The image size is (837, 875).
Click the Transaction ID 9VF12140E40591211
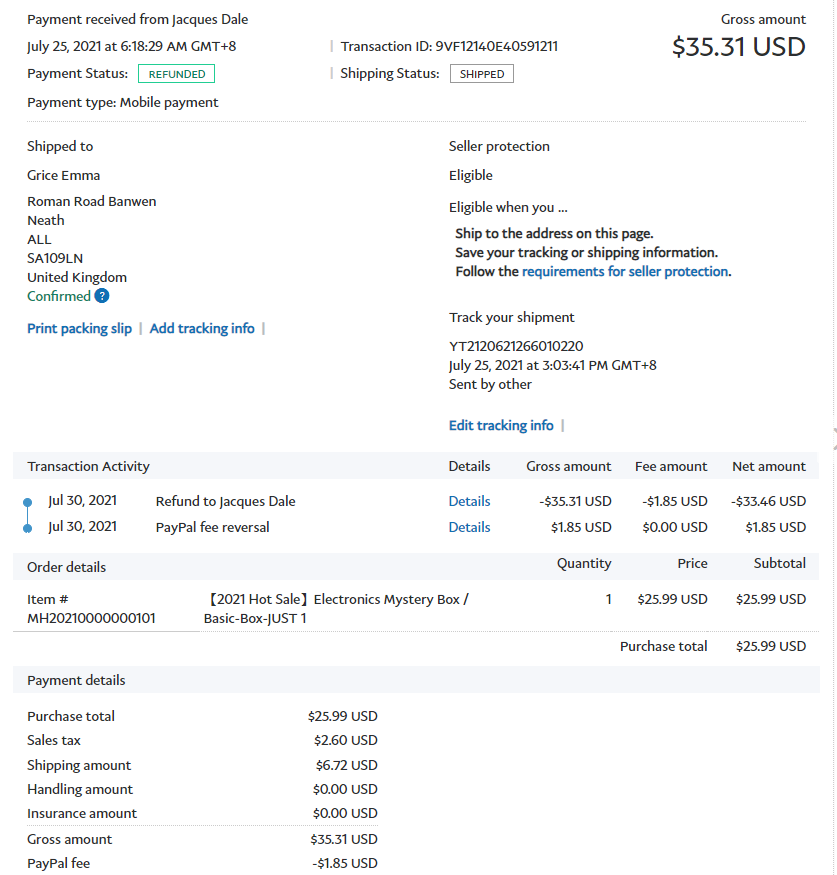point(496,46)
